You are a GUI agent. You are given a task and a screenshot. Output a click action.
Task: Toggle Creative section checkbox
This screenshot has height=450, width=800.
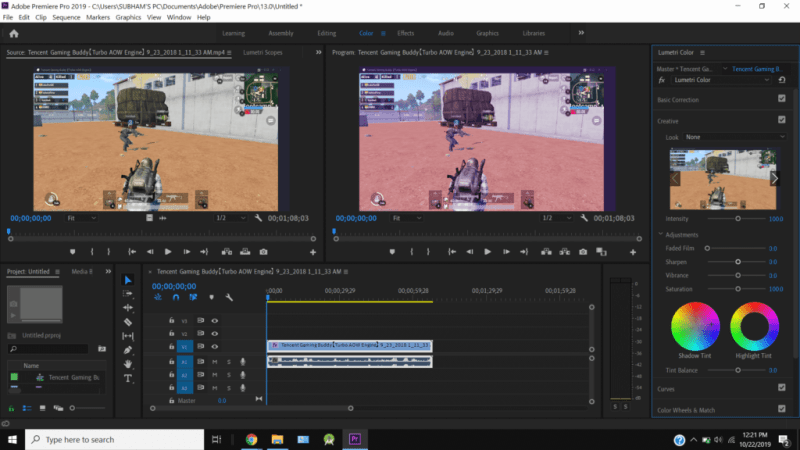click(782, 120)
